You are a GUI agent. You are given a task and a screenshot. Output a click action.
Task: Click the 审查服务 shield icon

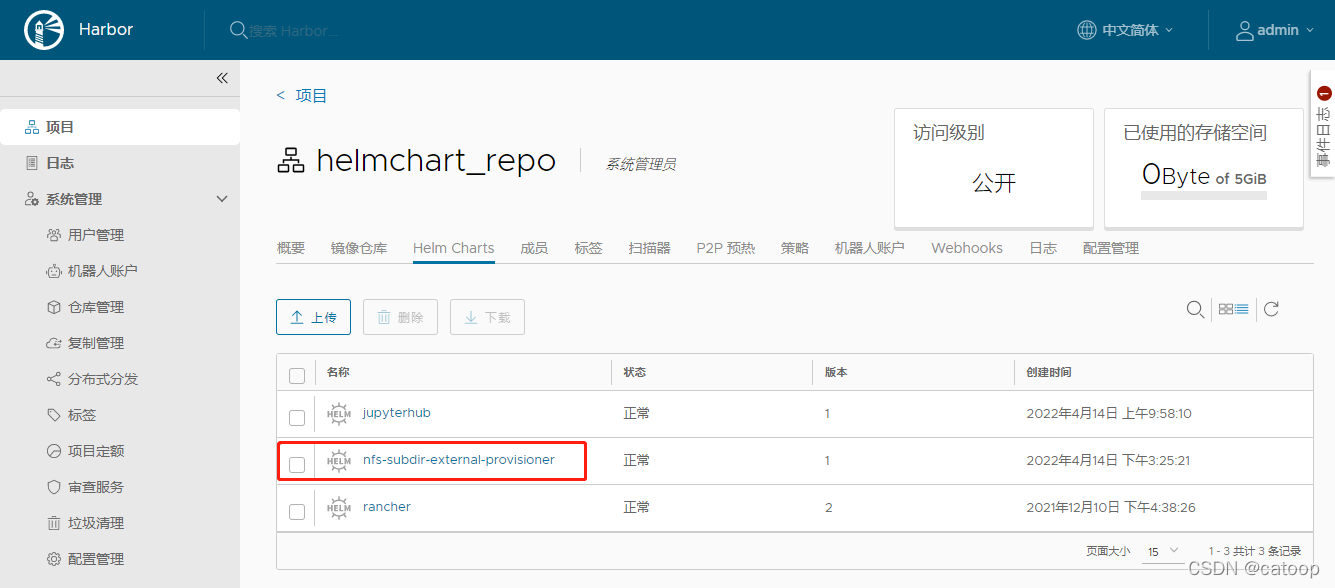(54, 487)
